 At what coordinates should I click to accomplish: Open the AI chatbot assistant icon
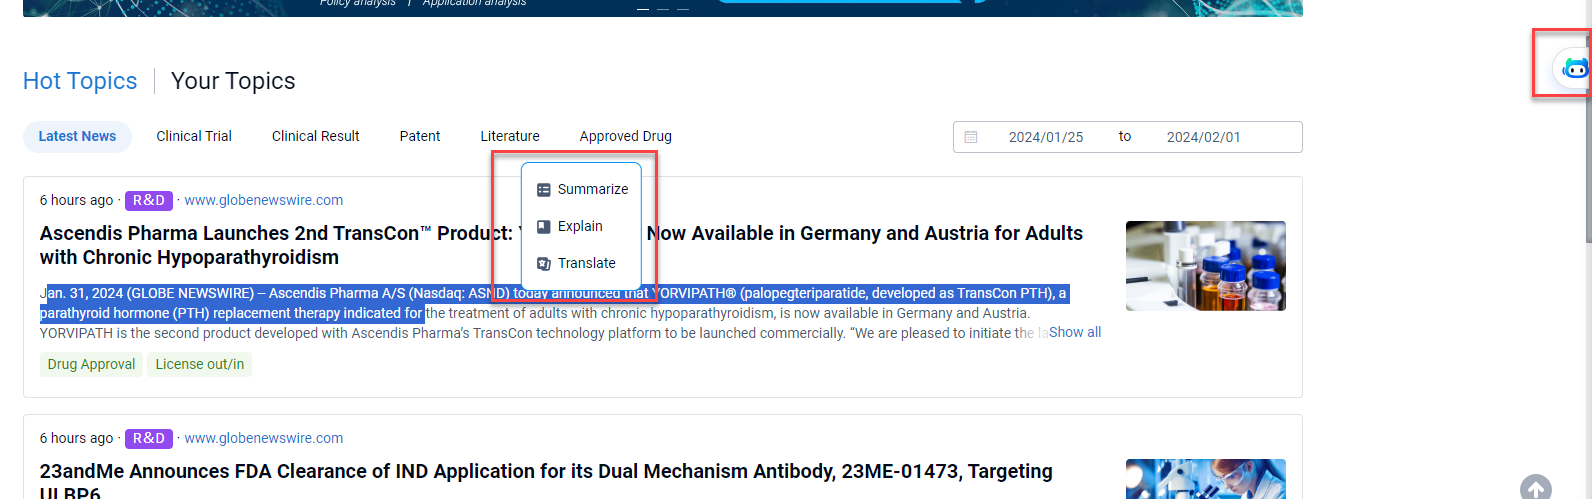[x=1575, y=69]
